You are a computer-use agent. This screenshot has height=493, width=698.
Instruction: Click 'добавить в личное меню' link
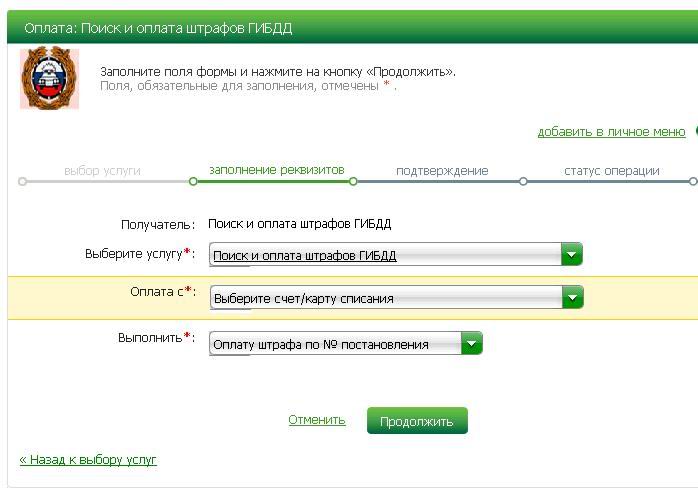[x=611, y=132]
